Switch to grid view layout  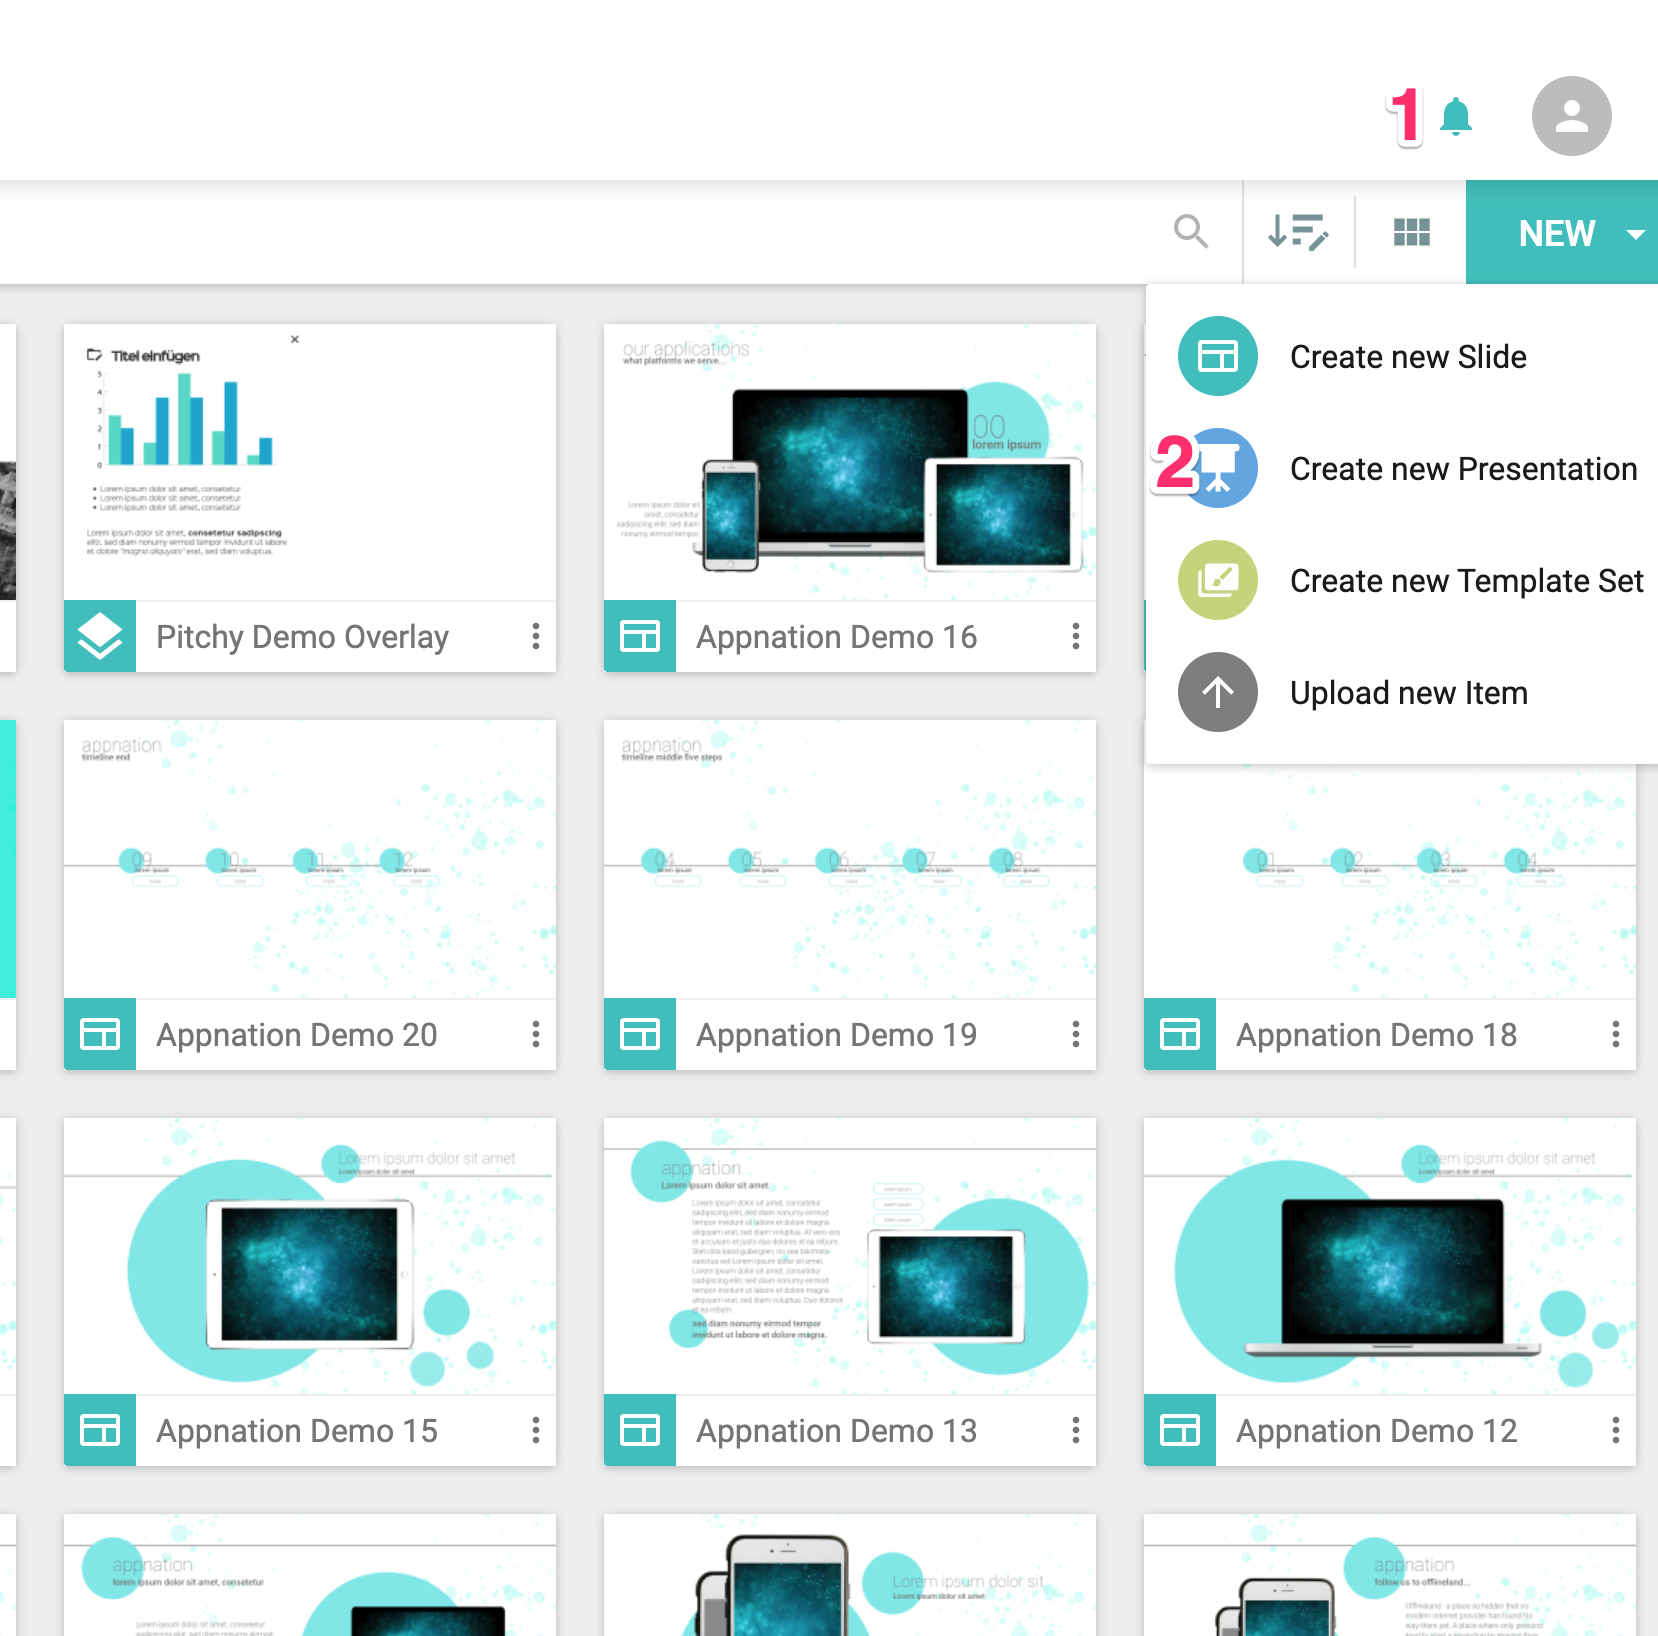pos(1411,232)
